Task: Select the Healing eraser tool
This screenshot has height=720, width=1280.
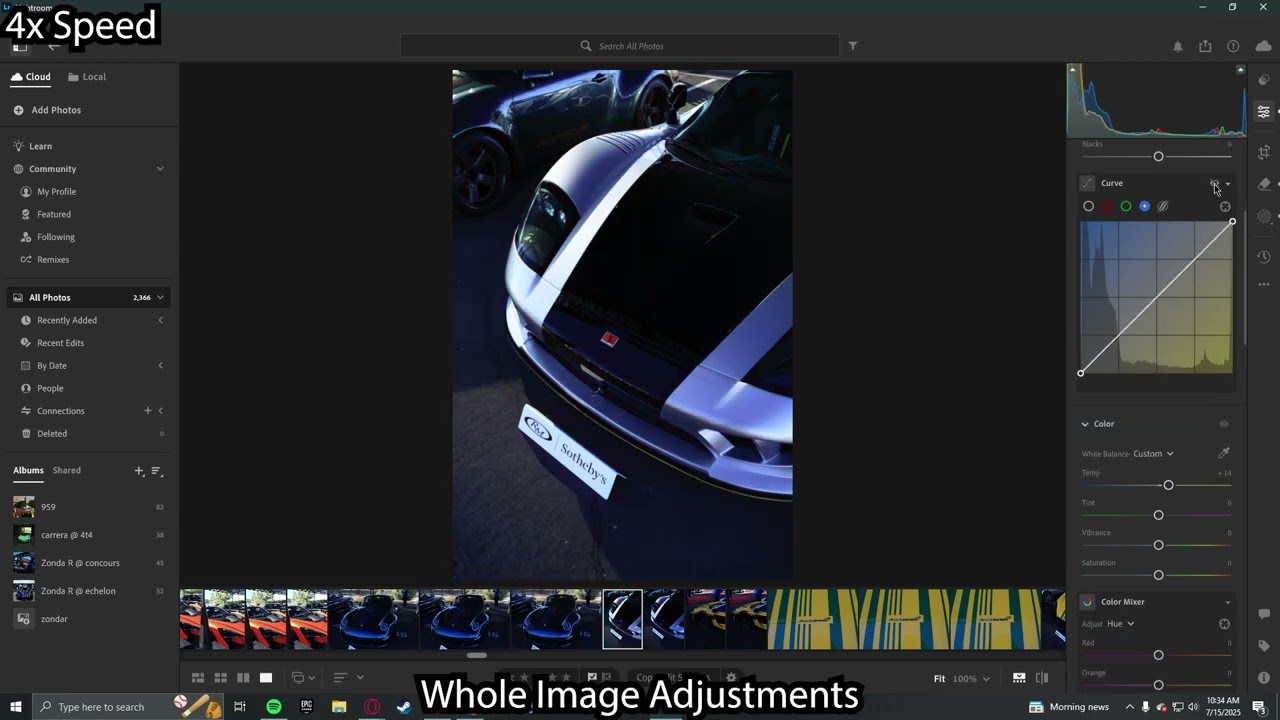Action: tap(1264, 184)
